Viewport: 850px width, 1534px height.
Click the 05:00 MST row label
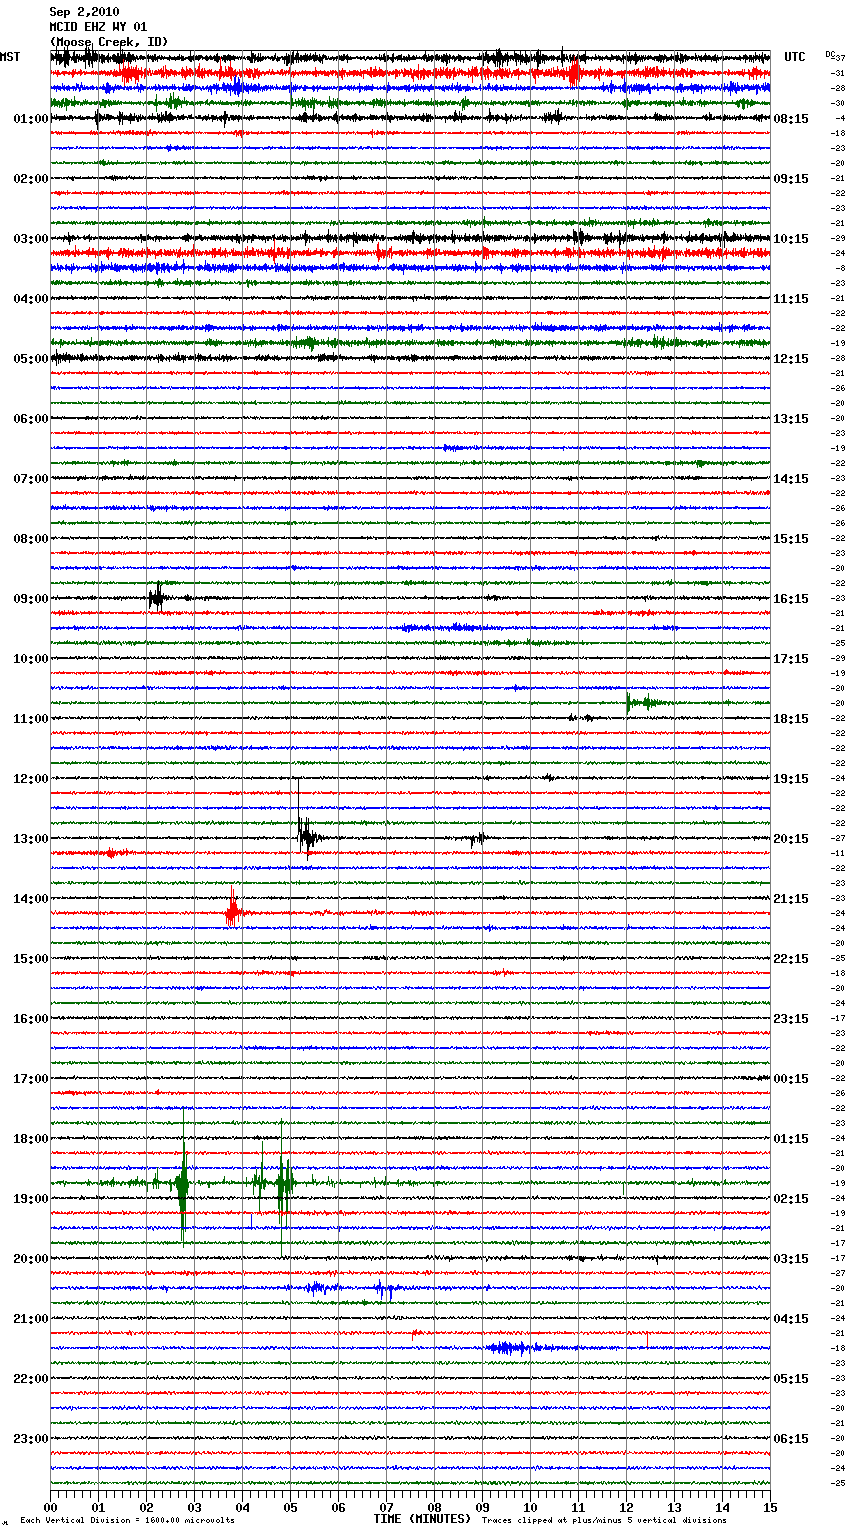tap(31, 359)
